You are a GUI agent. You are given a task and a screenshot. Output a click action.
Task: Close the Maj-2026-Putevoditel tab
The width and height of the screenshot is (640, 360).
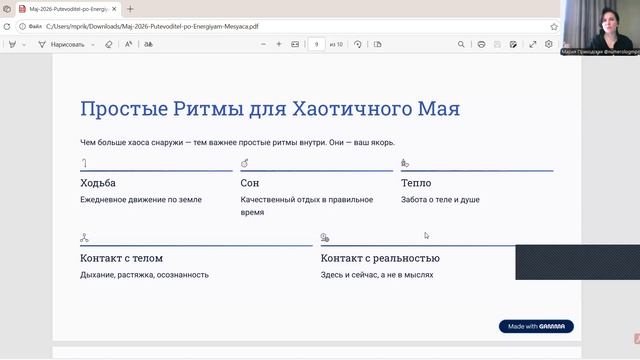114,9
